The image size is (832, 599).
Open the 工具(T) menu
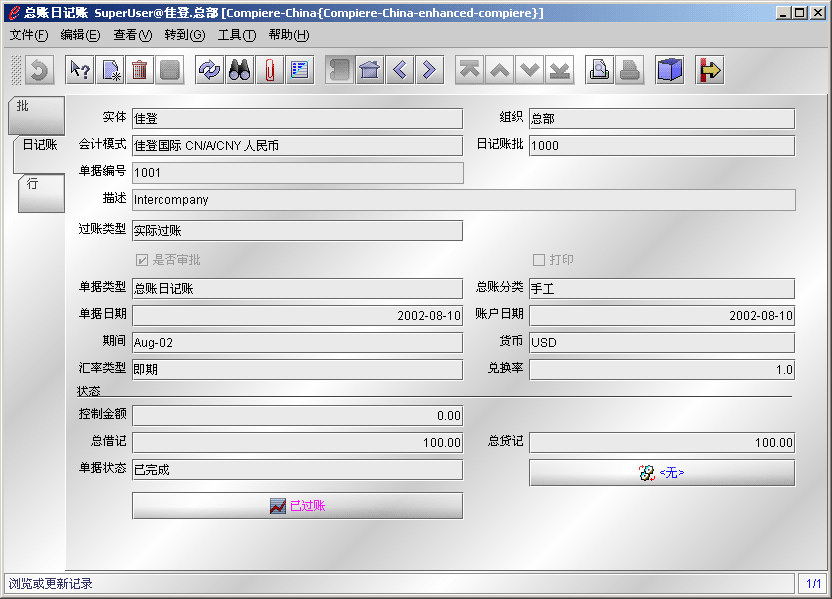point(236,35)
